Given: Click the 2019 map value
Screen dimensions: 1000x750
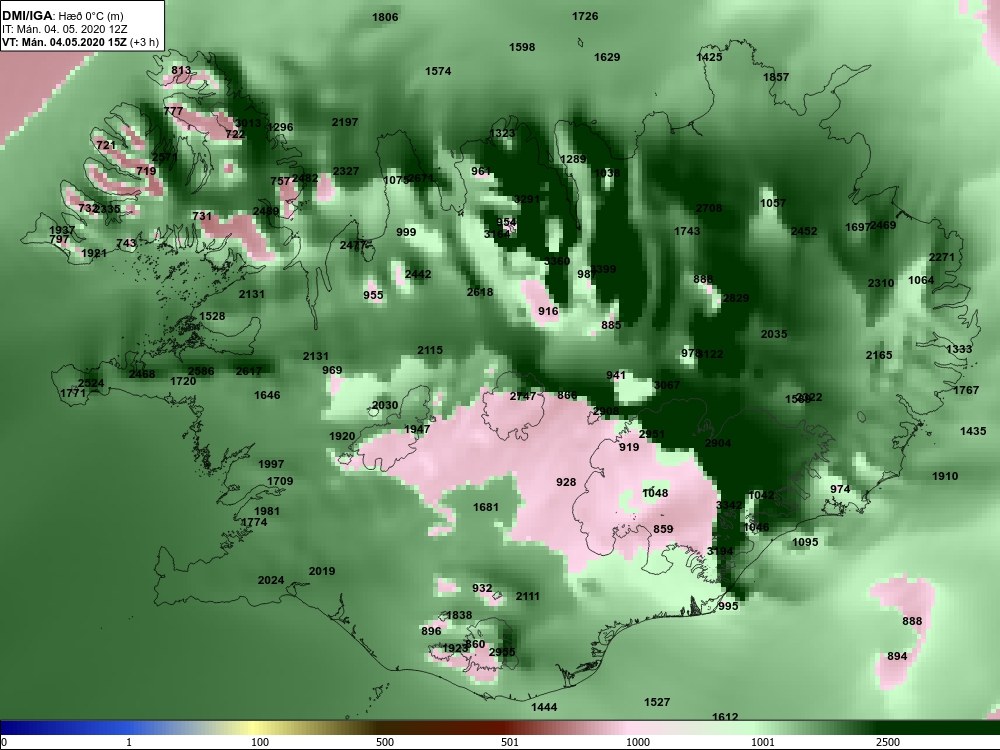Looking at the screenshot, I should tap(321, 571).
